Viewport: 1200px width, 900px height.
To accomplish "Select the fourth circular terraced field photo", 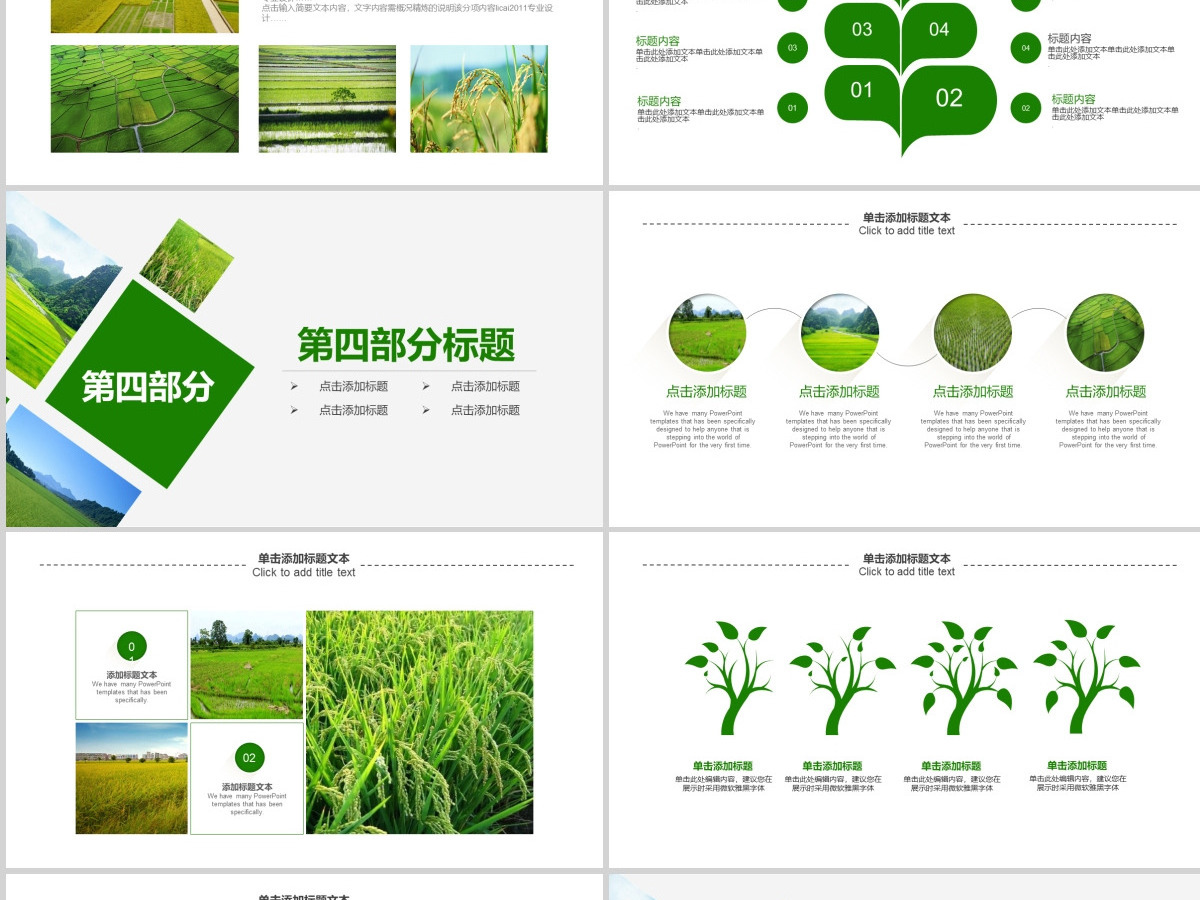I will [1105, 333].
